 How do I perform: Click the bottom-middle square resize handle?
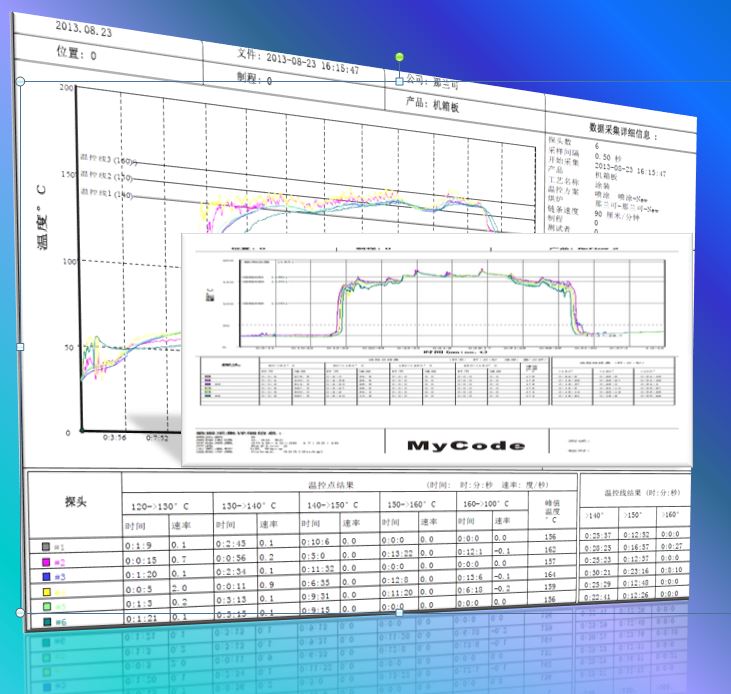pyautogui.click(x=399, y=612)
